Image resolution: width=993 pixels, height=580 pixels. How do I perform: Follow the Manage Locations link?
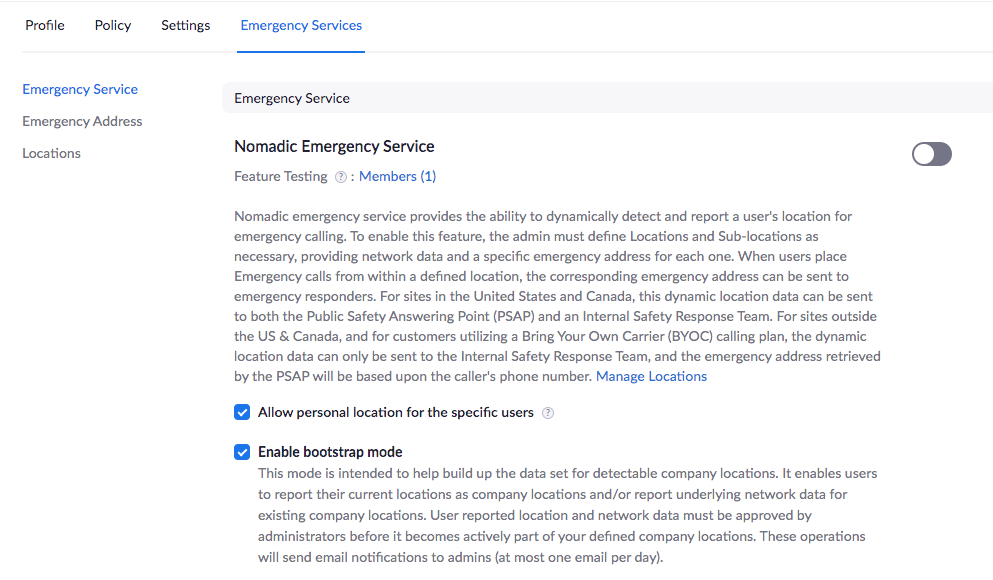pyautogui.click(x=651, y=377)
